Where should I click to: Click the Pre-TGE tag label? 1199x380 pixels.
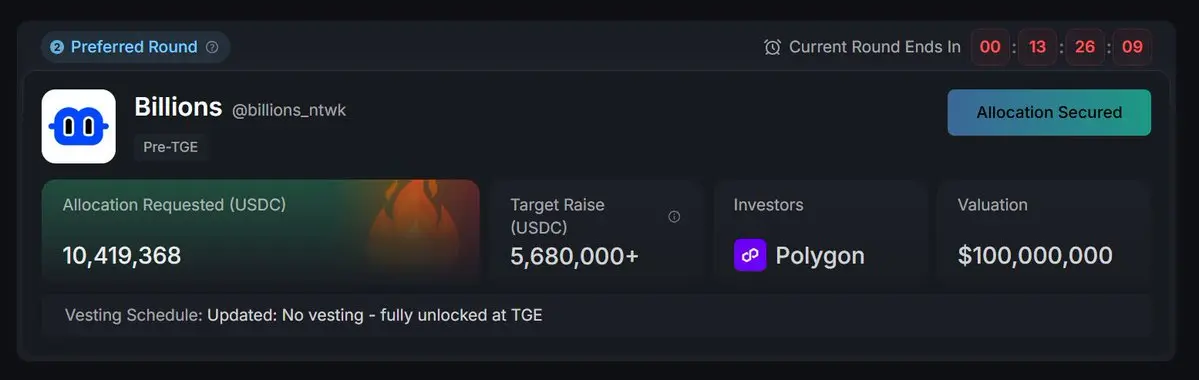(171, 147)
